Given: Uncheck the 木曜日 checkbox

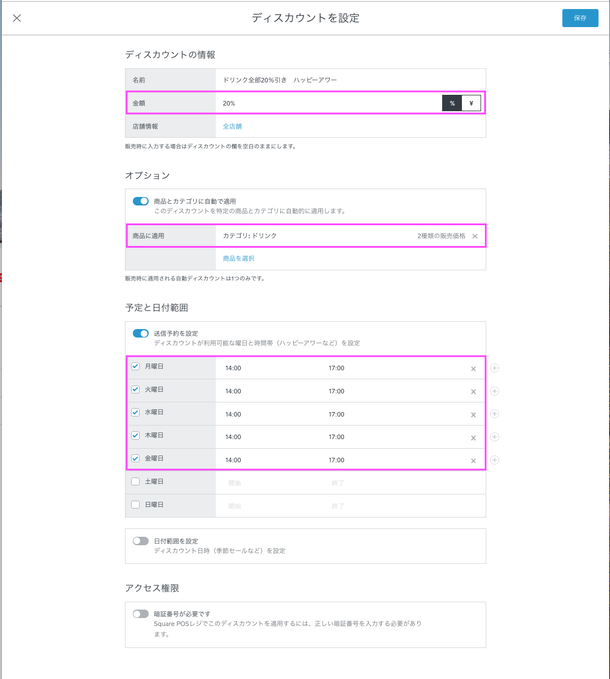Looking at the screenshot, I should coord(136,435).
